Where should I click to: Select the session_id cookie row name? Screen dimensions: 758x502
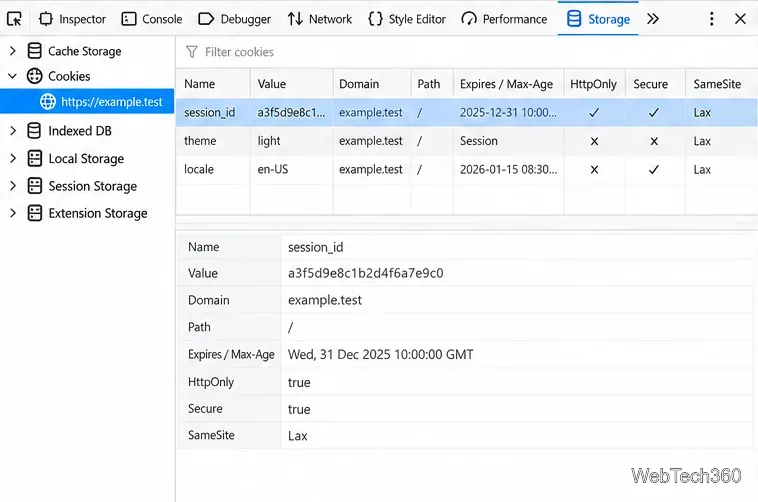[x=209, y=112]
